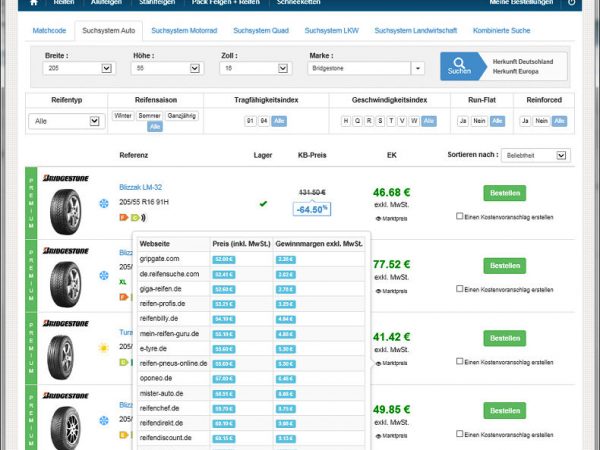Click the snowflake icon in the 49.85 € row

pyautogui.click(x=104, y=421)
